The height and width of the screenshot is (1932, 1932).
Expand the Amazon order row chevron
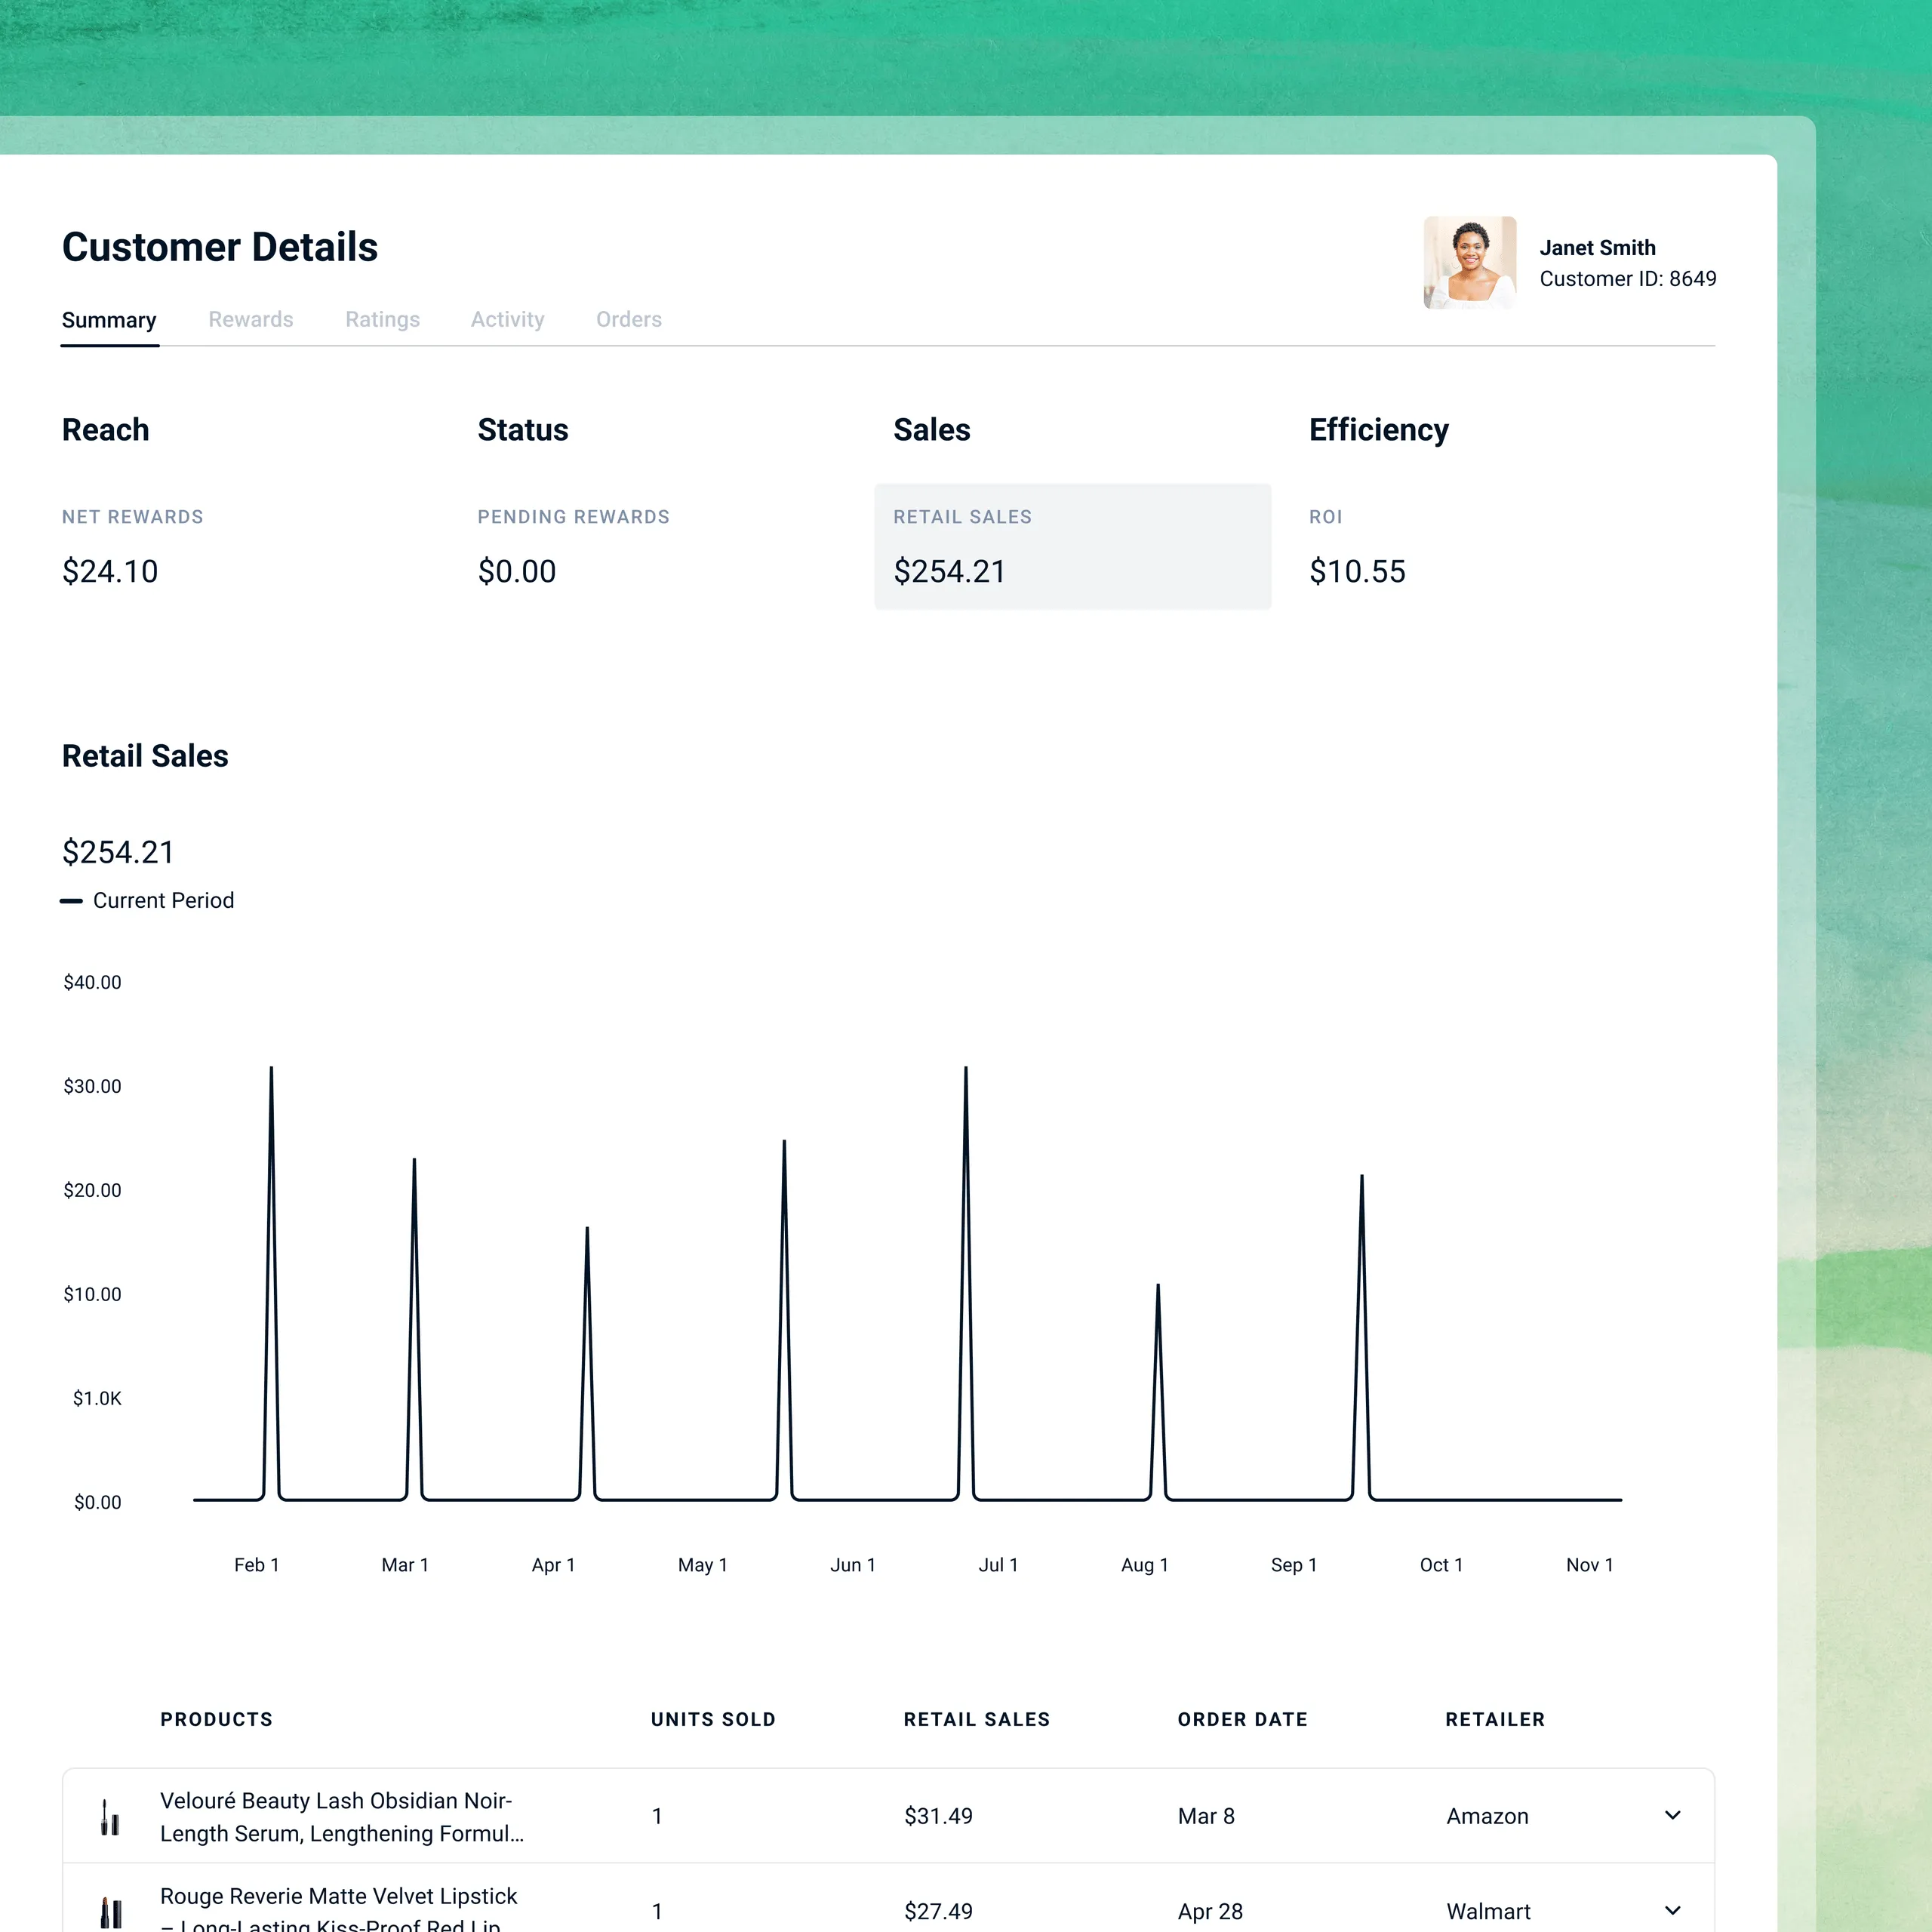coord(1672,1815)
